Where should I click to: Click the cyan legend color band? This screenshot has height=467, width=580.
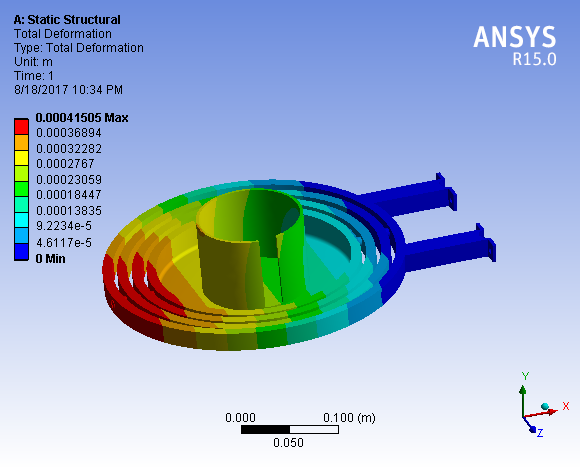pos(21,220)
